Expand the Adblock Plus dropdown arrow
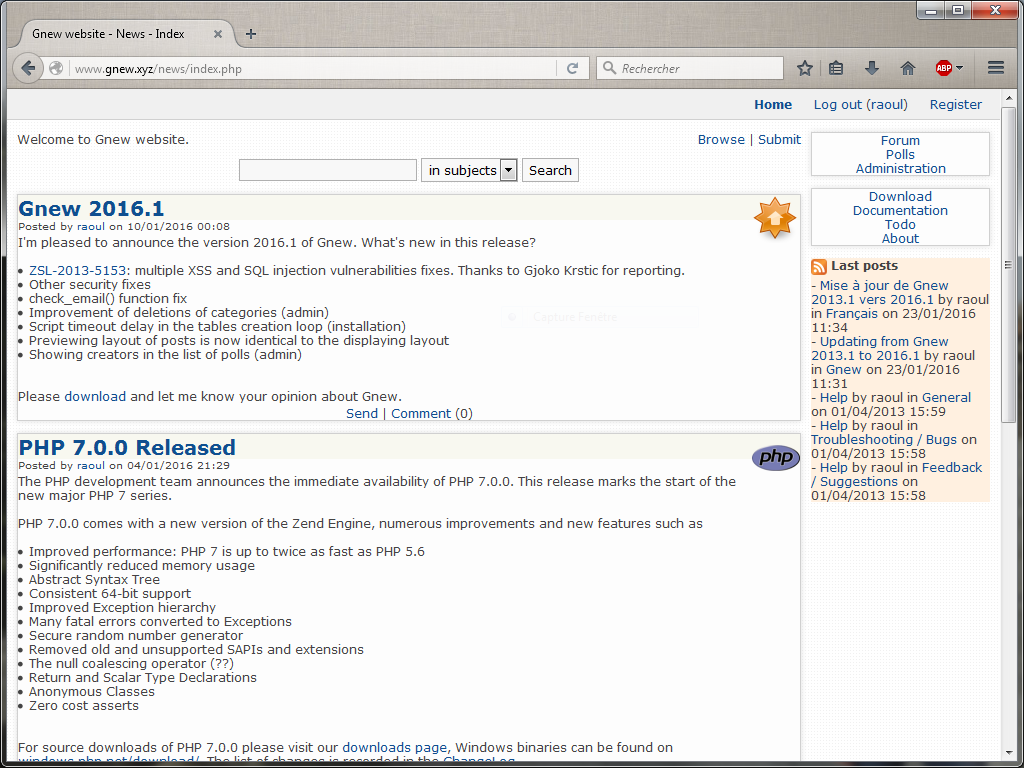Screen dimensions: 1024x768 (957, 68)
